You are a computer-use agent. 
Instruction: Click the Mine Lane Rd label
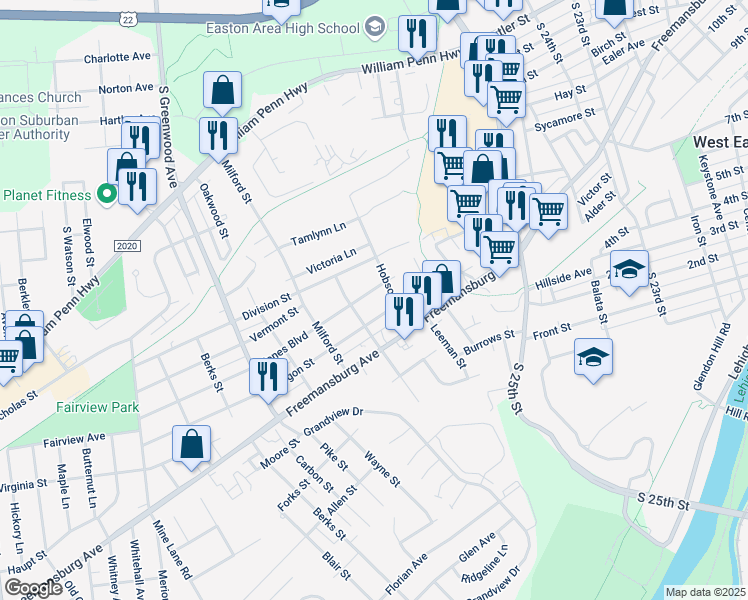click(x=172, y=550)
